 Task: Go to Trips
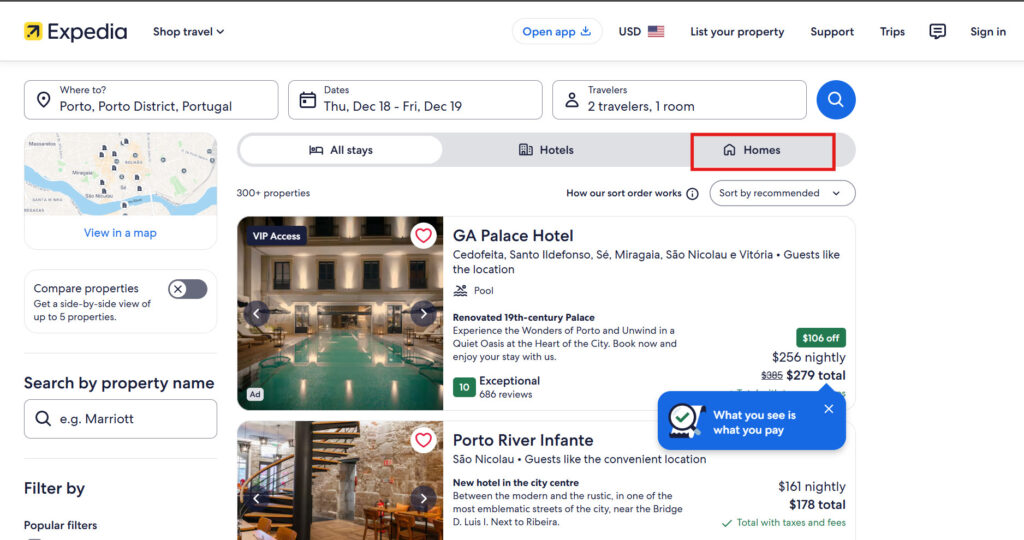(892, 31)
